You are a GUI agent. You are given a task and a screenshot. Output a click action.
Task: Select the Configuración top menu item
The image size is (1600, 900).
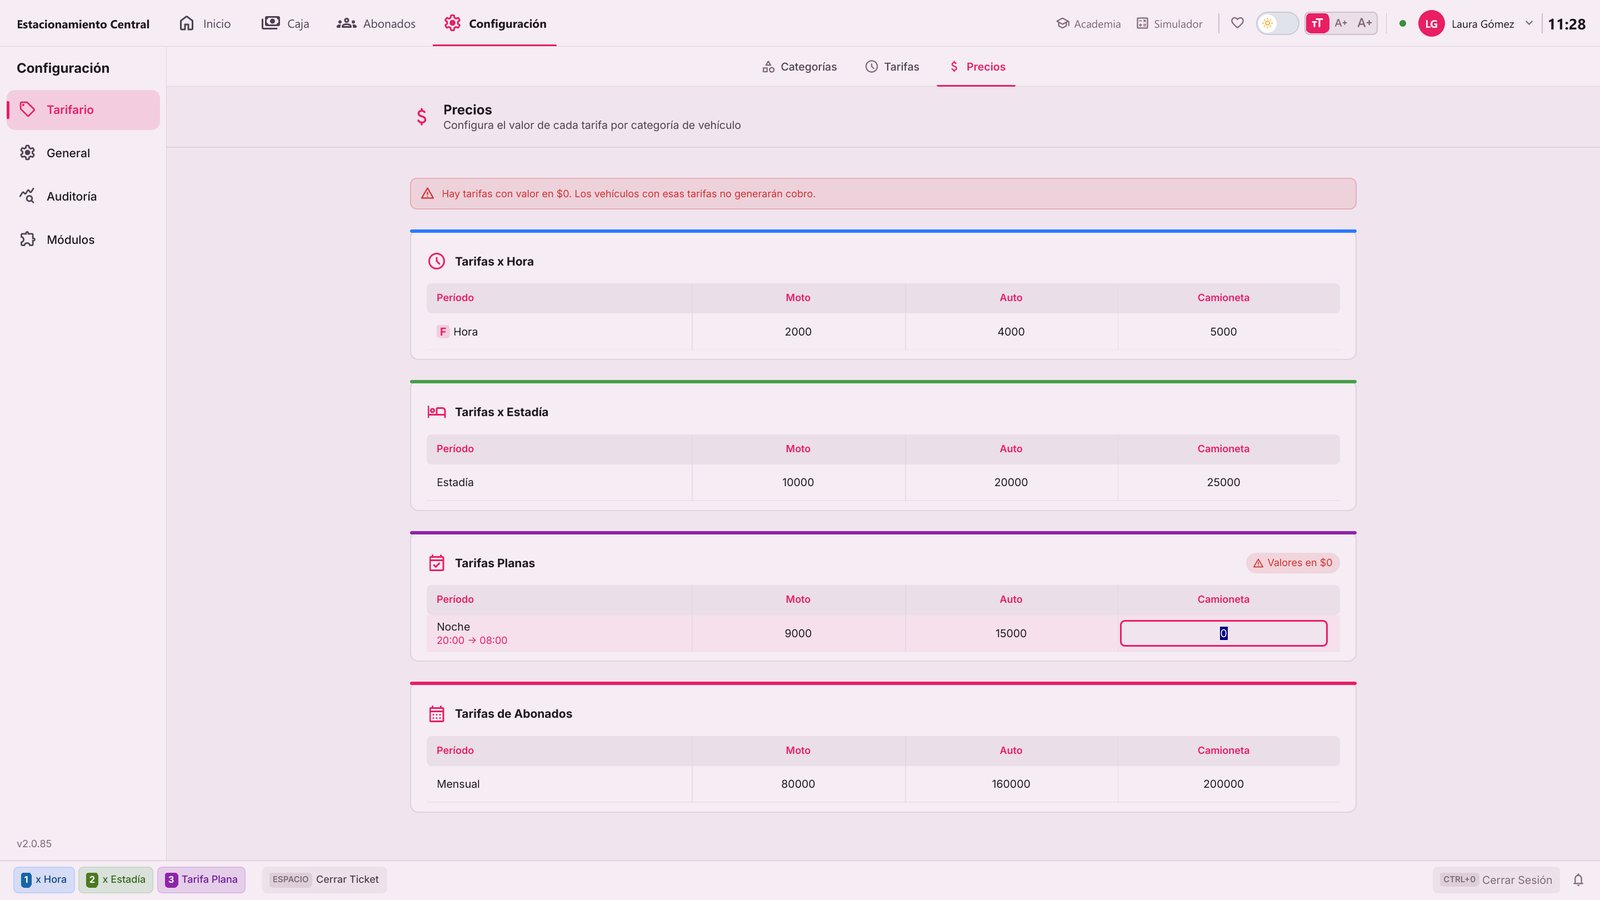coord(495,23)
